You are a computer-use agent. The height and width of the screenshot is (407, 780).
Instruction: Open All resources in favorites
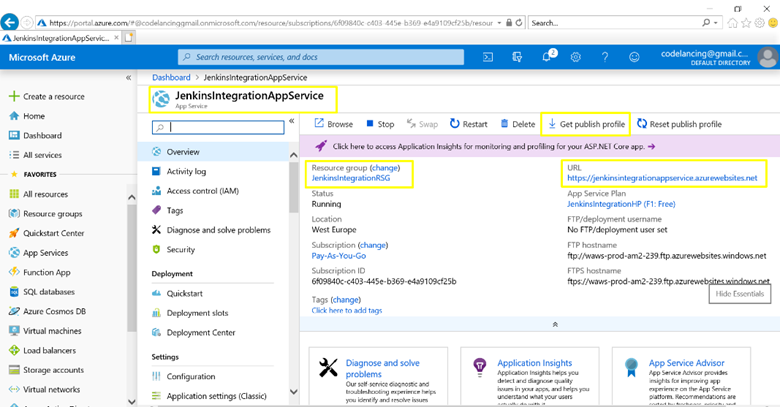(x=38, y=194)
